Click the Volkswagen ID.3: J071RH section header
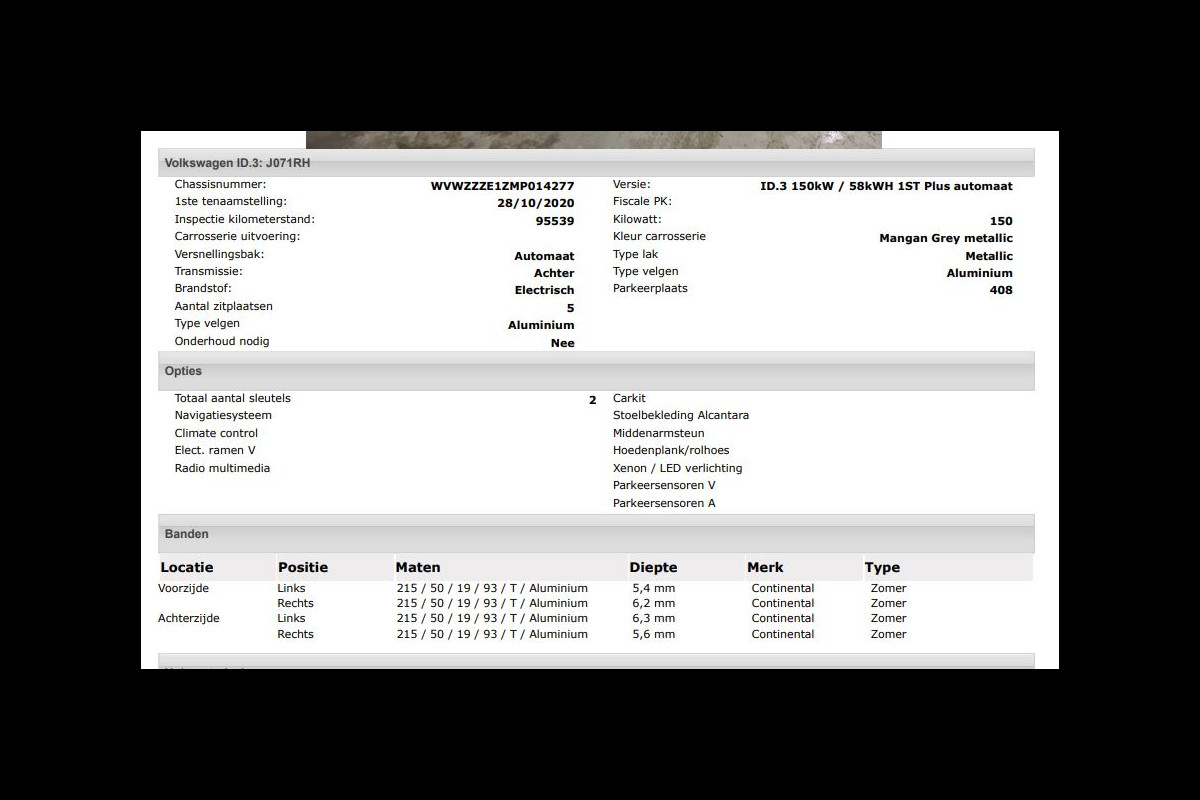The height and width of the screenshot is (800, 1200). pos(237,163)
